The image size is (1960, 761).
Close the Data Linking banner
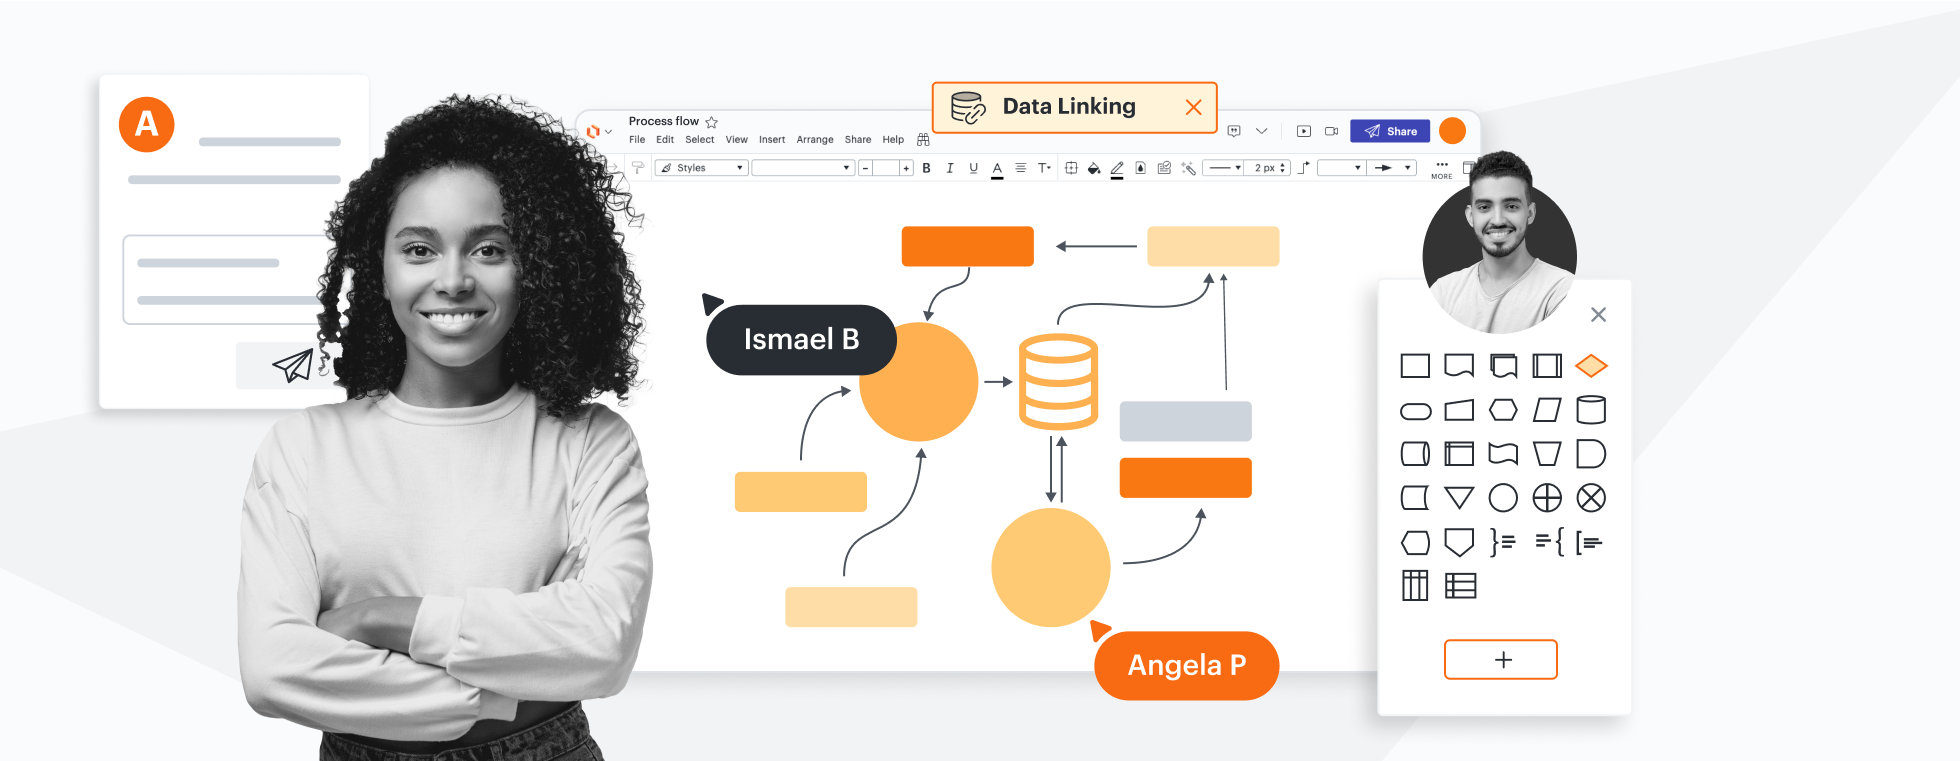[1193, 107]
